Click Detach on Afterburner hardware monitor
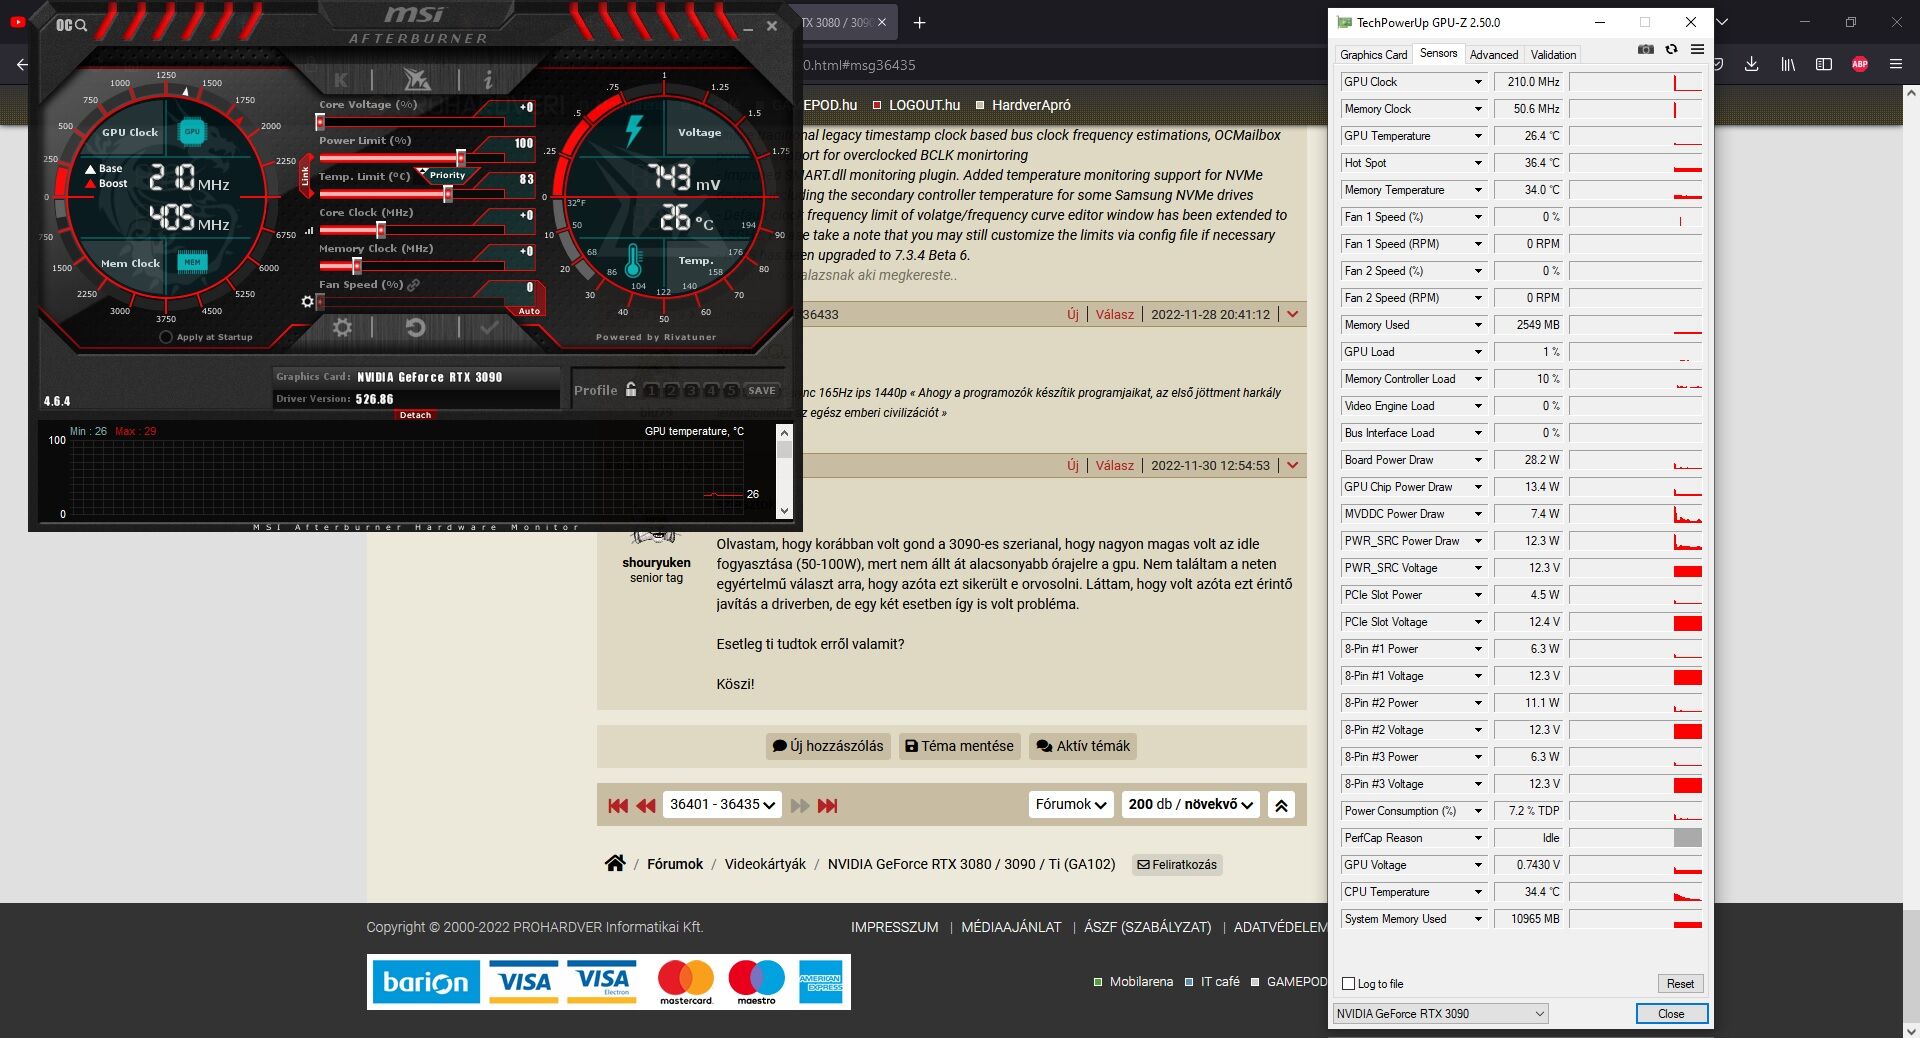The image size is (1920, 1038). (x=415, y=415)
